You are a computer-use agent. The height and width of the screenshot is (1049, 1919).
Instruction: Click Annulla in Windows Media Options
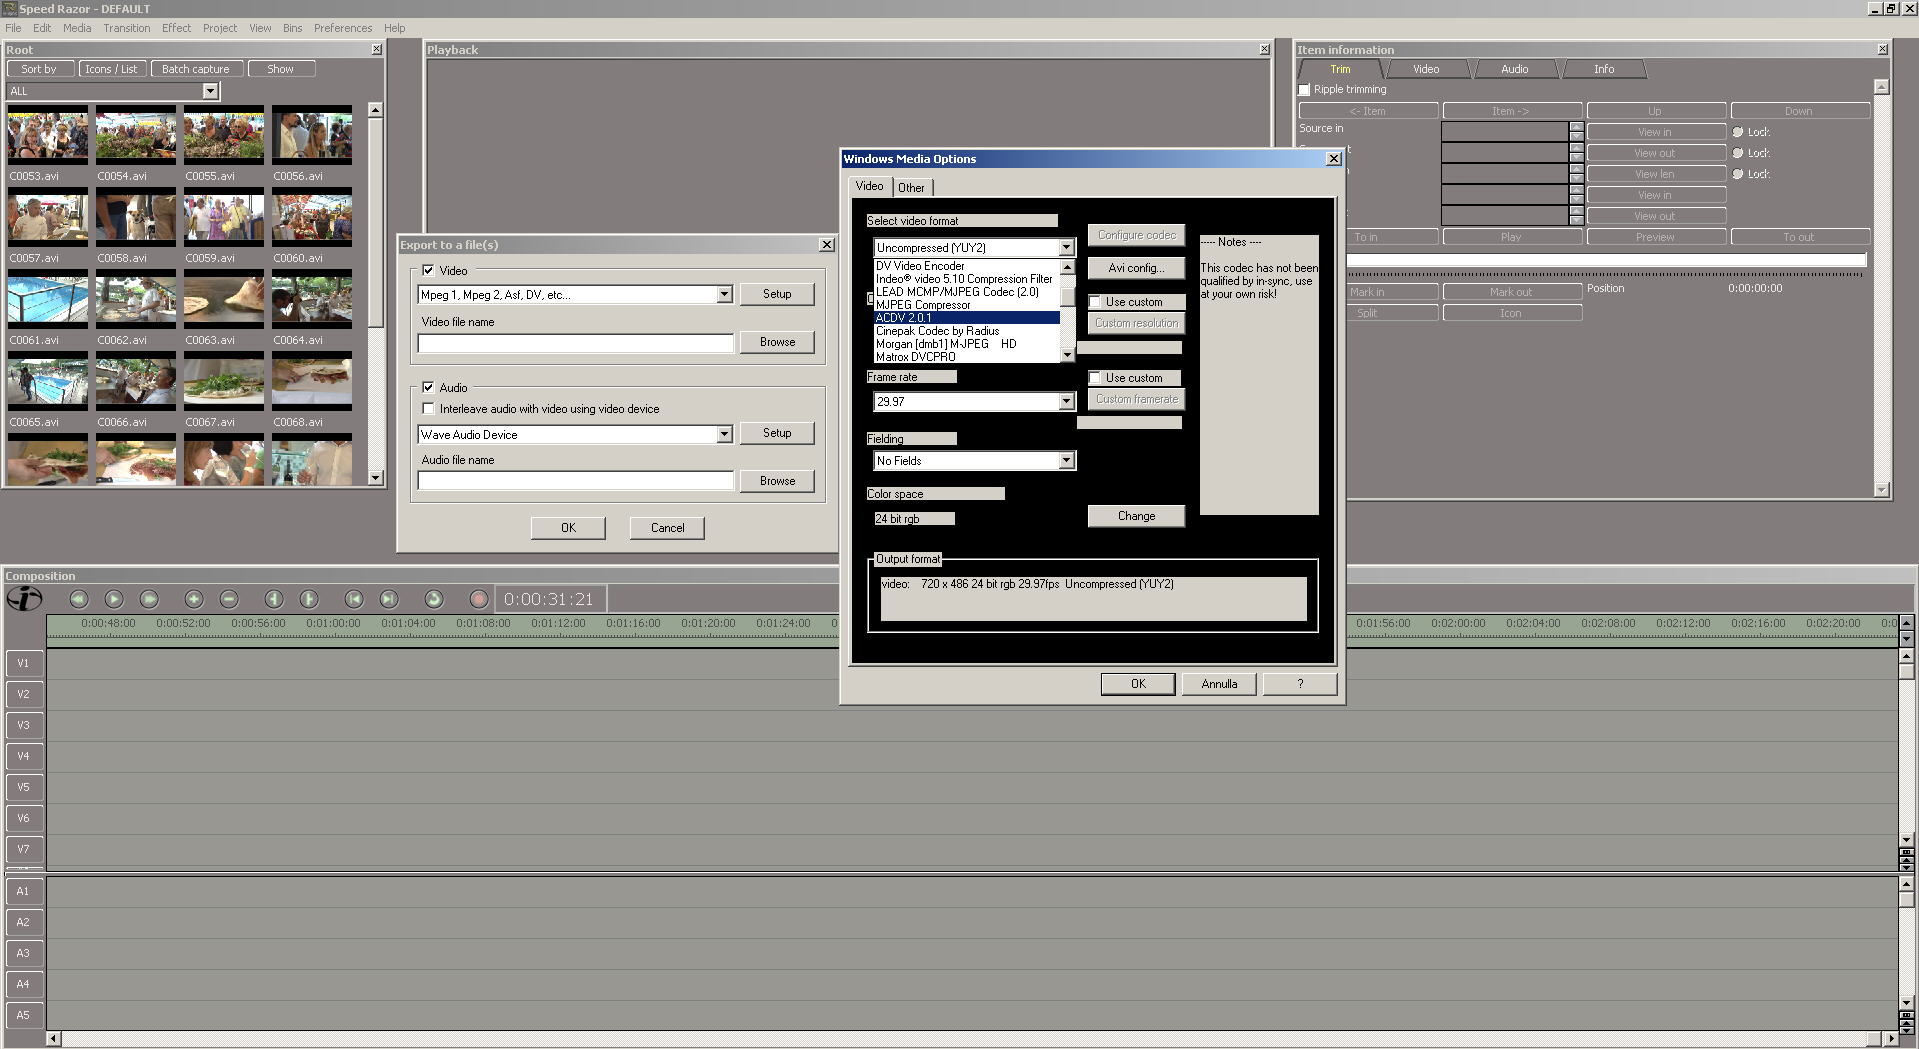[1219, 684]
